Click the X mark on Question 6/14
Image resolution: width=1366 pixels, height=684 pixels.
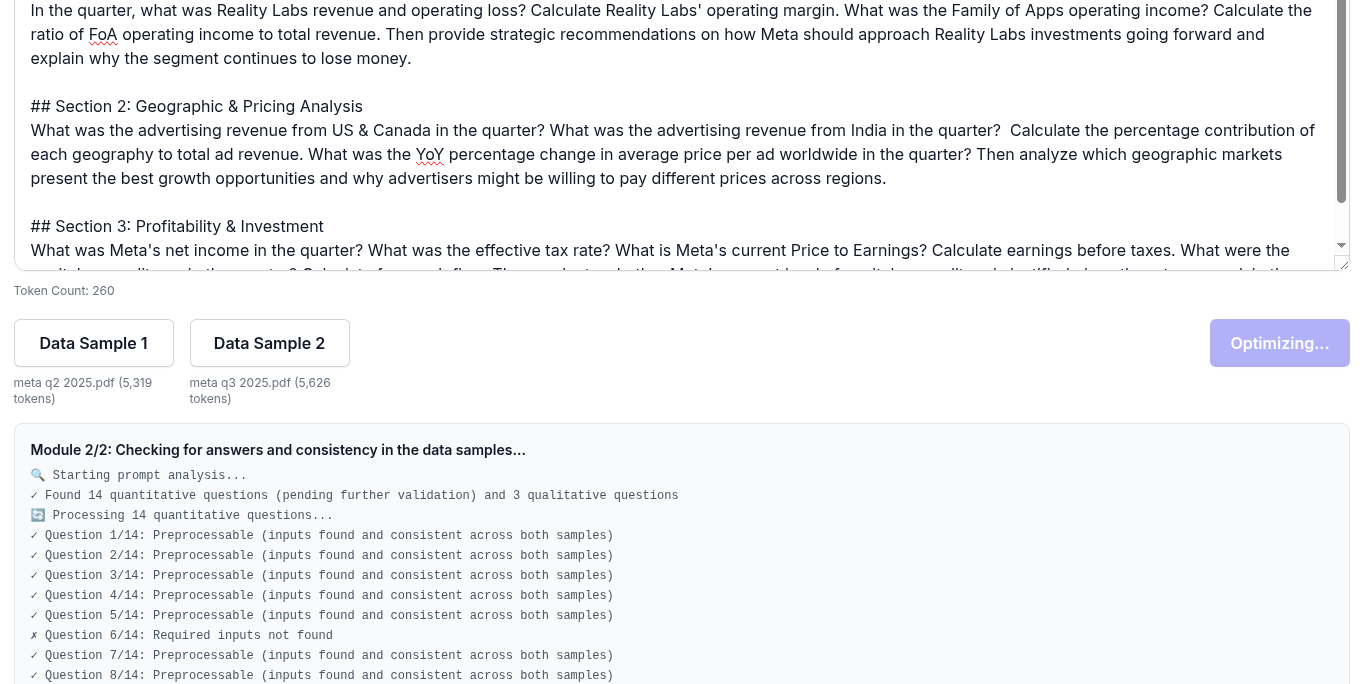pos(35,636)
